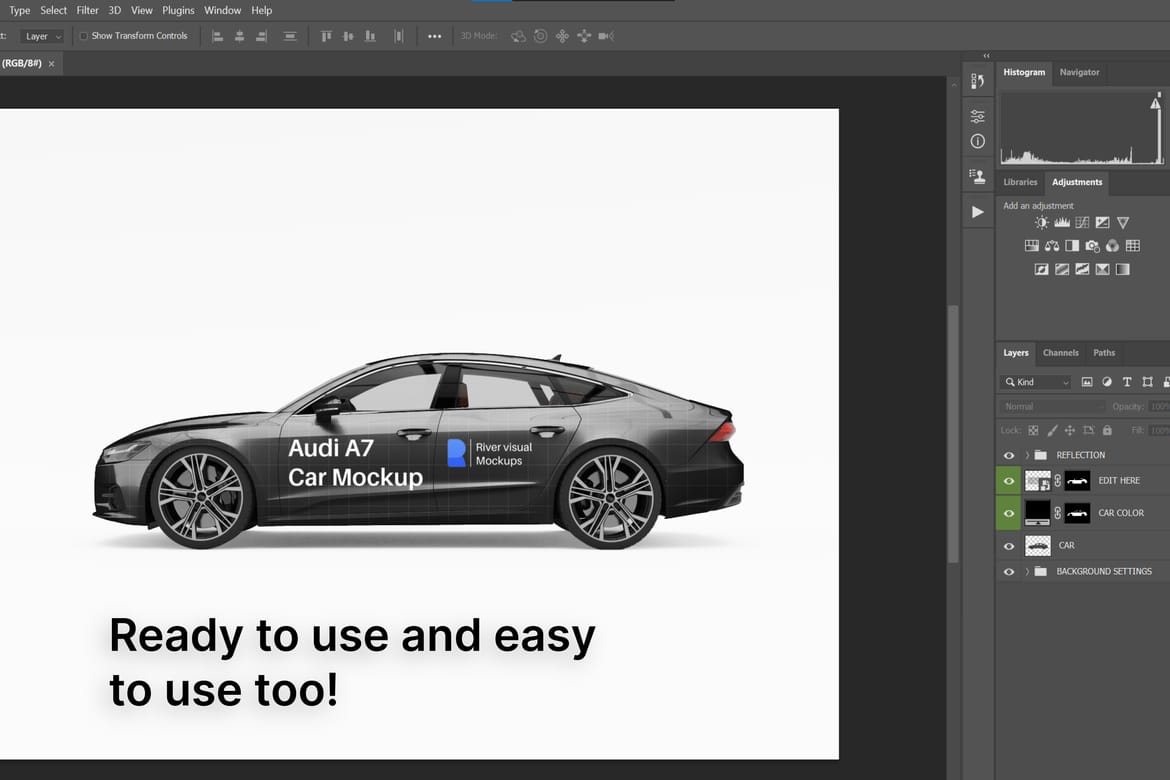Expand the BACKGROUND SETTINGS group
The height and width of the screenshot is (780, 1170).
(1027, 572)
